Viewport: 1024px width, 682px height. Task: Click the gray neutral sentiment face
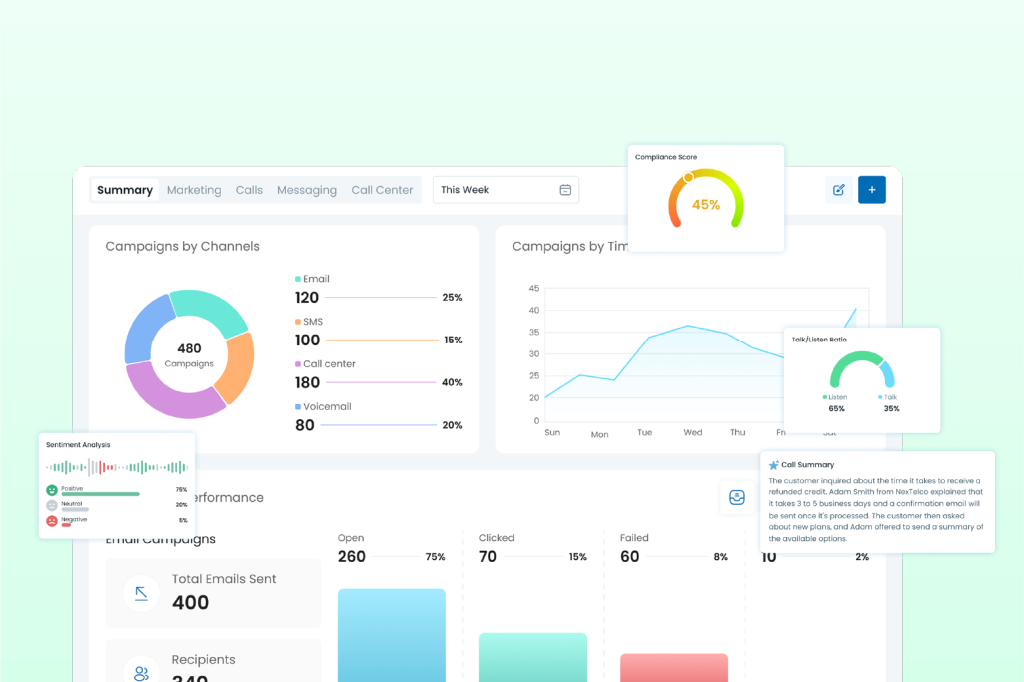point(51,505)
